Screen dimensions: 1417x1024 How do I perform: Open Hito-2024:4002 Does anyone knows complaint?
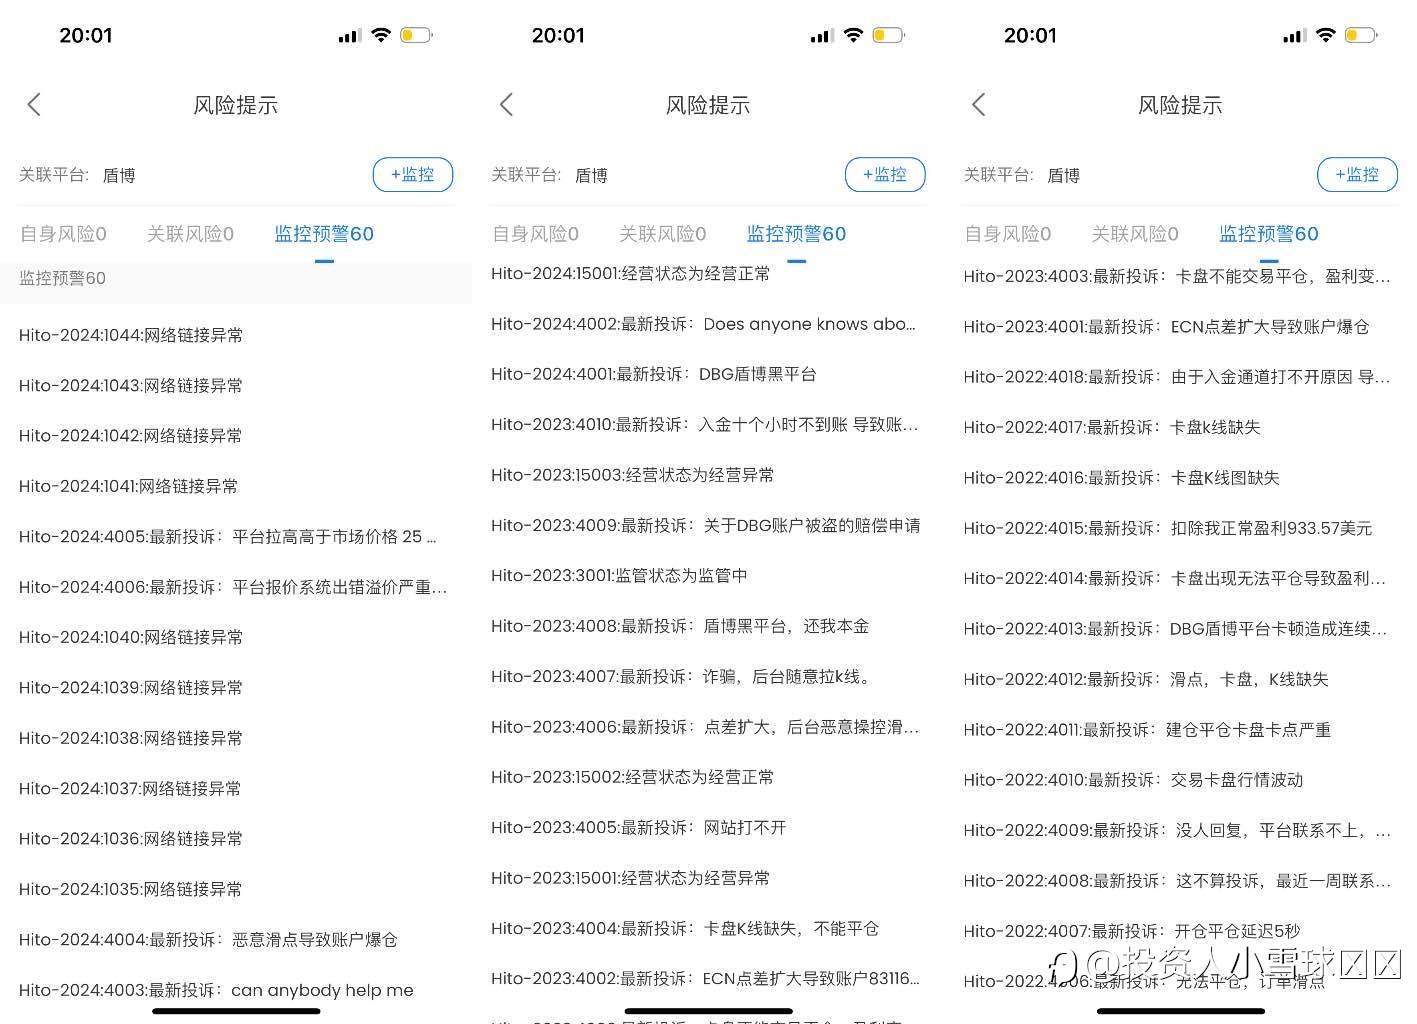click(704, 324)
